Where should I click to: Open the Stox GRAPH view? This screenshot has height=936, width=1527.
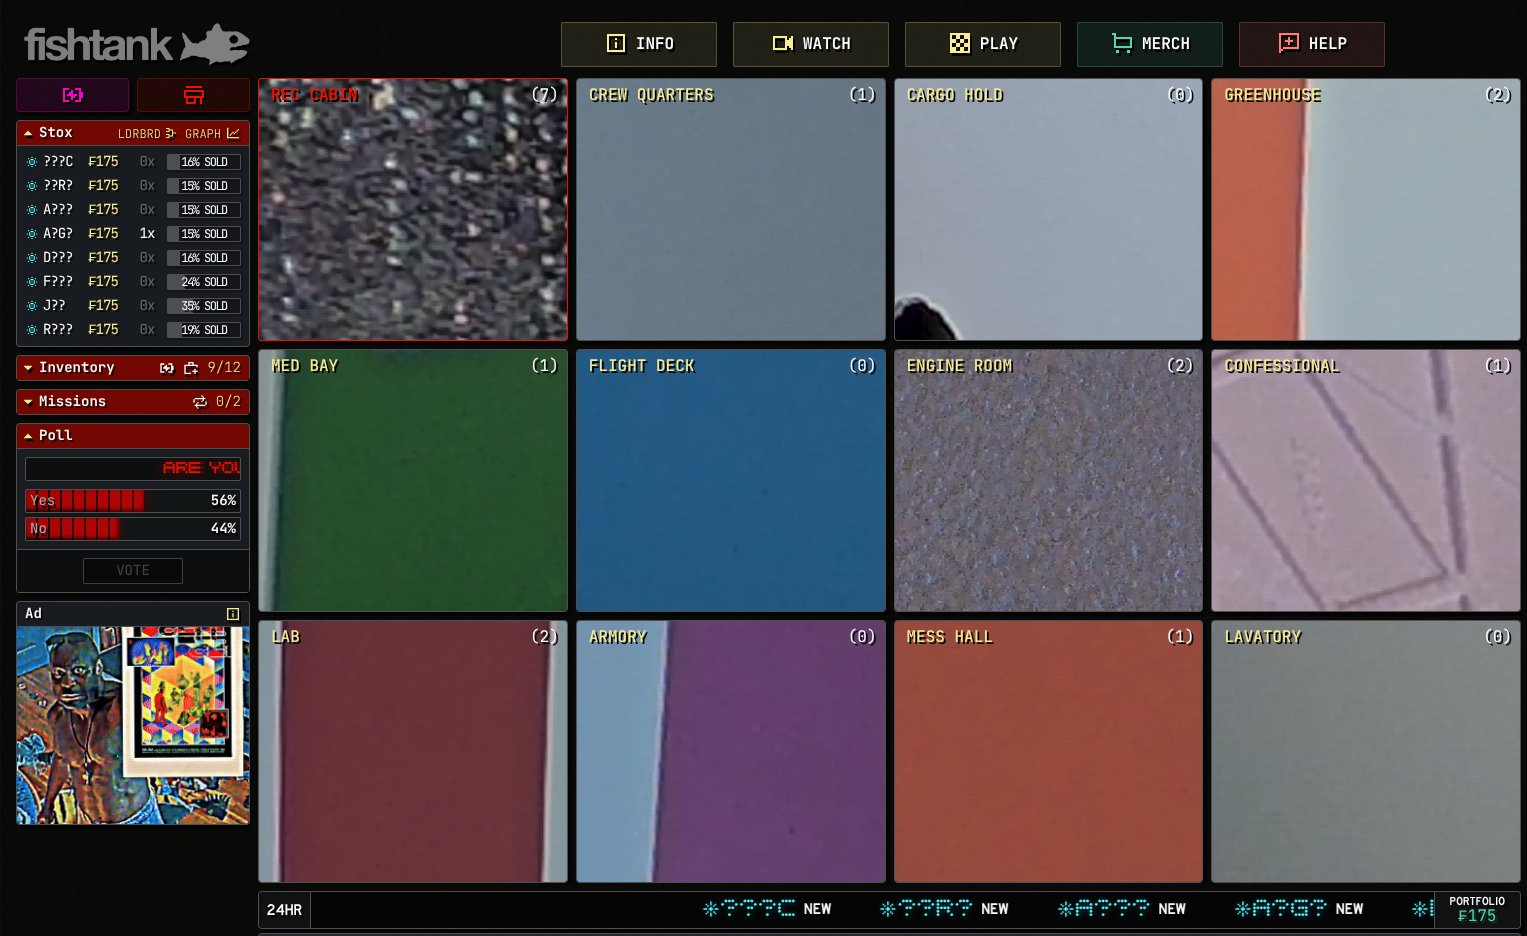coord(212,133)
